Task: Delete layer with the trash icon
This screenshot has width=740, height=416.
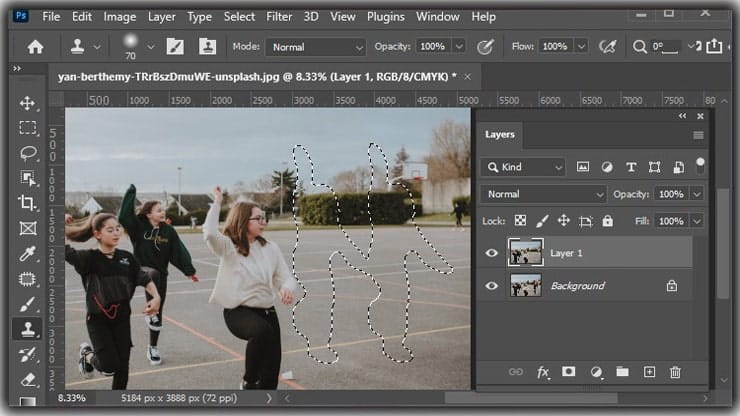Action: pyautogui.click(x=675, y=372)
